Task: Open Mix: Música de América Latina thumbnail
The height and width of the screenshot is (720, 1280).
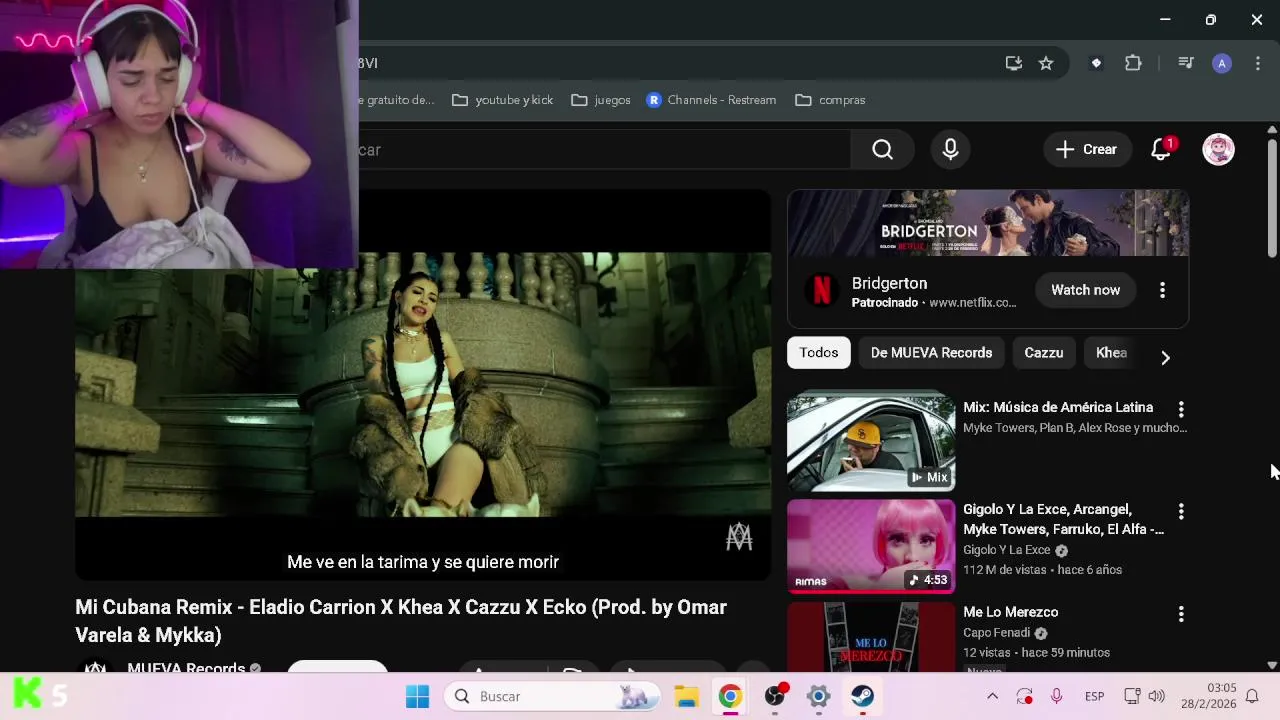Action: [871, 443]
